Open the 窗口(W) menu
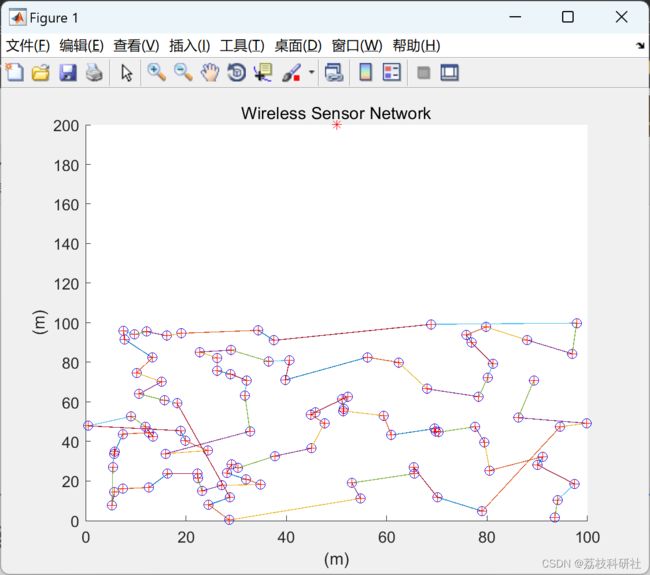650x575 pixels. [357, 46]
